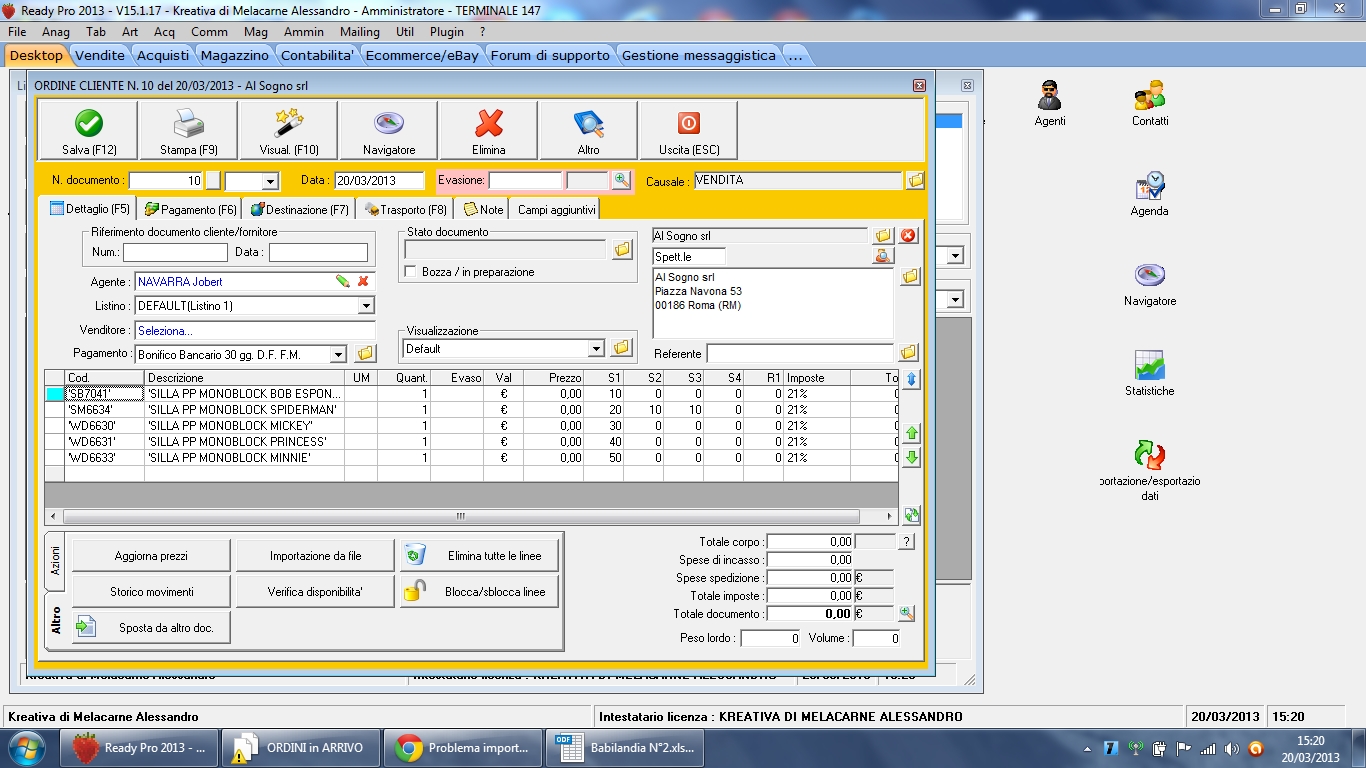
Task: Open the Agenti desktop icon
Action: pyautogui.click(x=1049, y=96)
